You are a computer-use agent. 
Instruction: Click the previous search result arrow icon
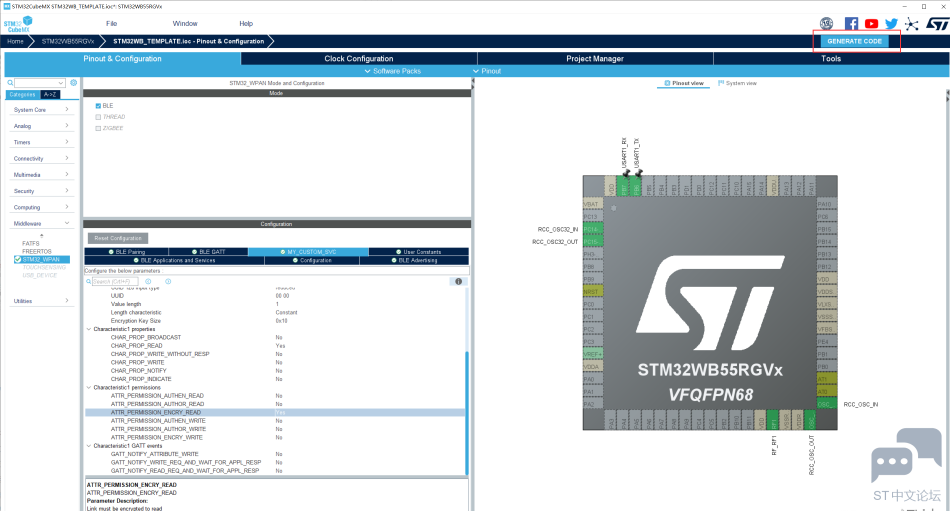point(148,281)
